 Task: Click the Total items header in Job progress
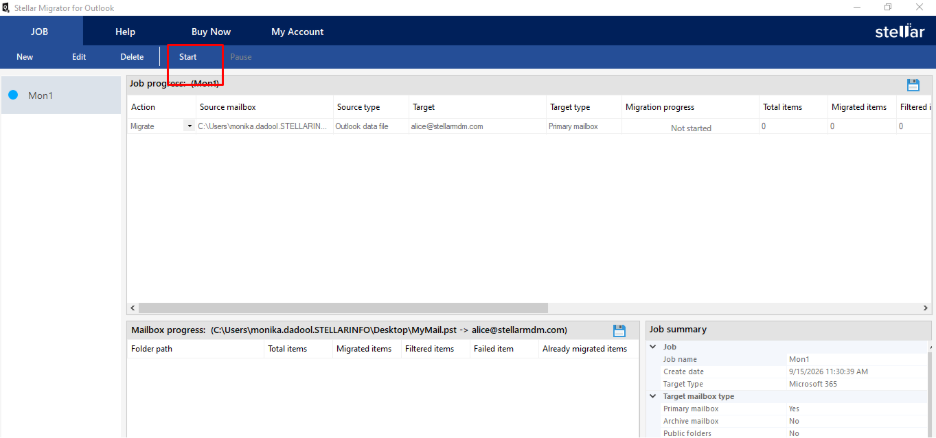coord(793,107)
